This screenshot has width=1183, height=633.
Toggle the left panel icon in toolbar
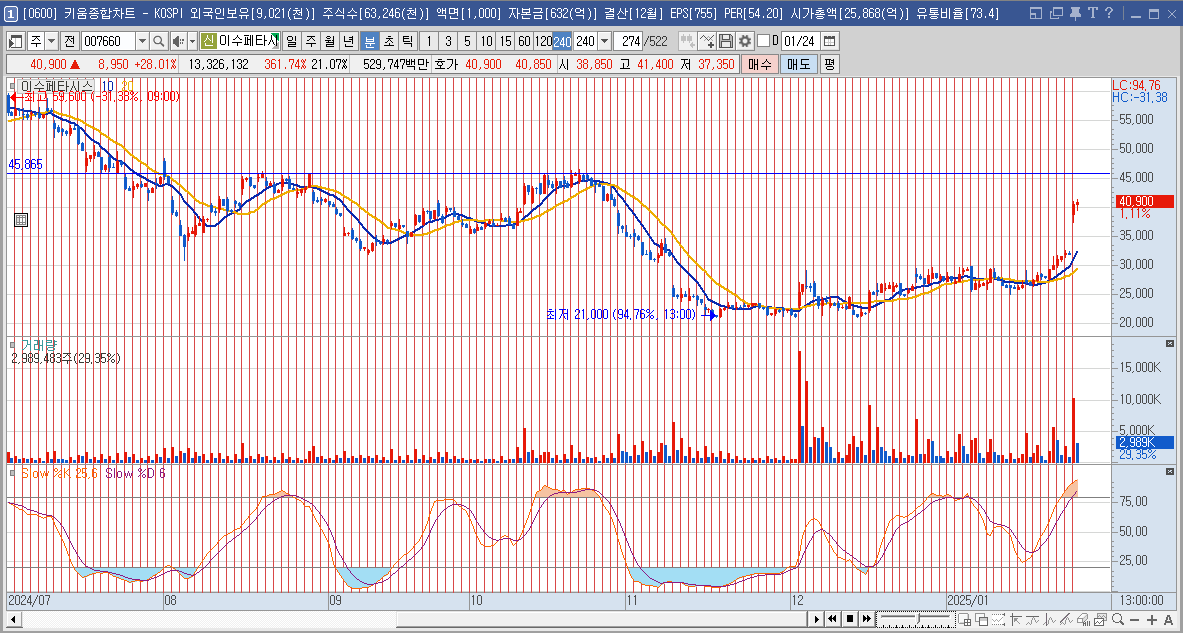(15, 41)
